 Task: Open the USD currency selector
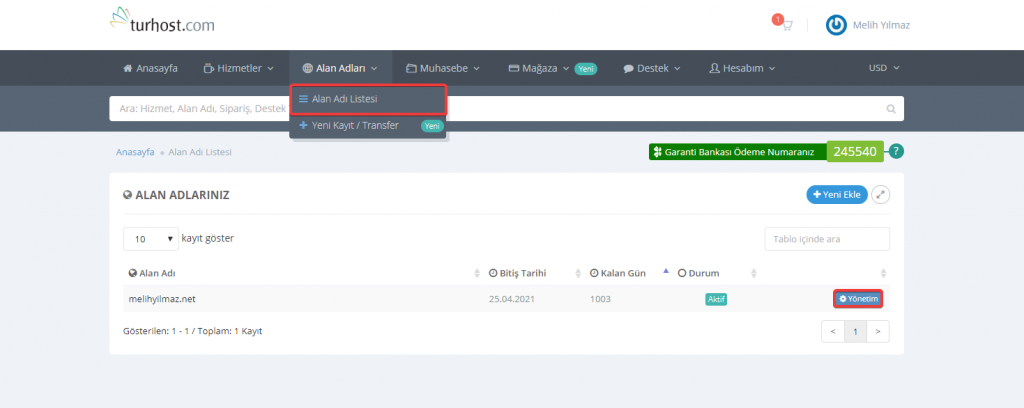click(x=884, y=68)
